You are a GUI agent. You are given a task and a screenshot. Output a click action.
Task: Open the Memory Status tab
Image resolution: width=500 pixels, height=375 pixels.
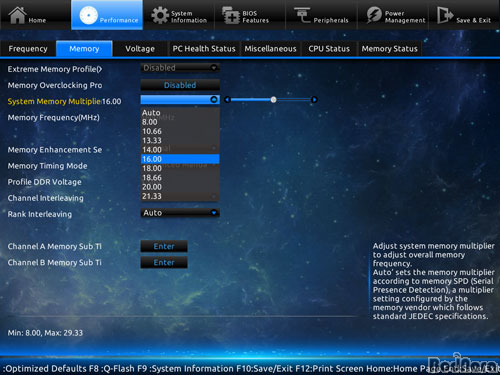390,49
